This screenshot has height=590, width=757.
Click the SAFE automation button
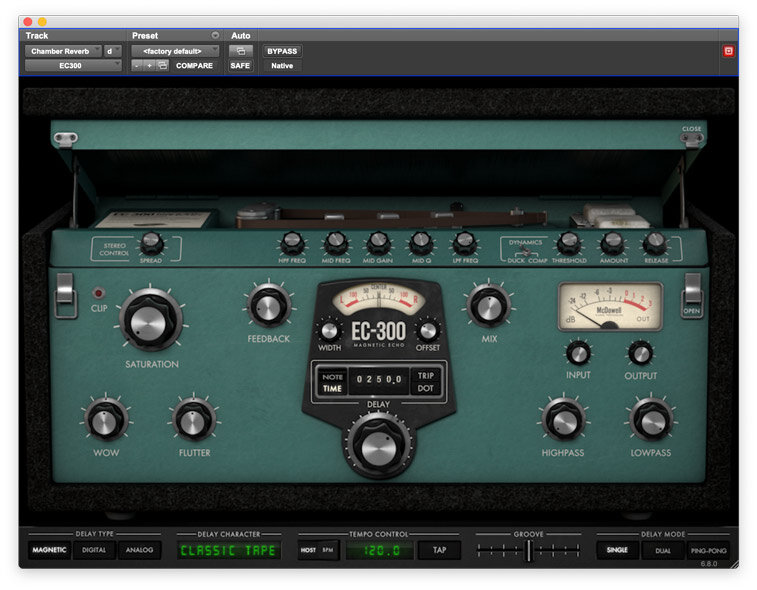pyautogui.click(x=240, y=66)
